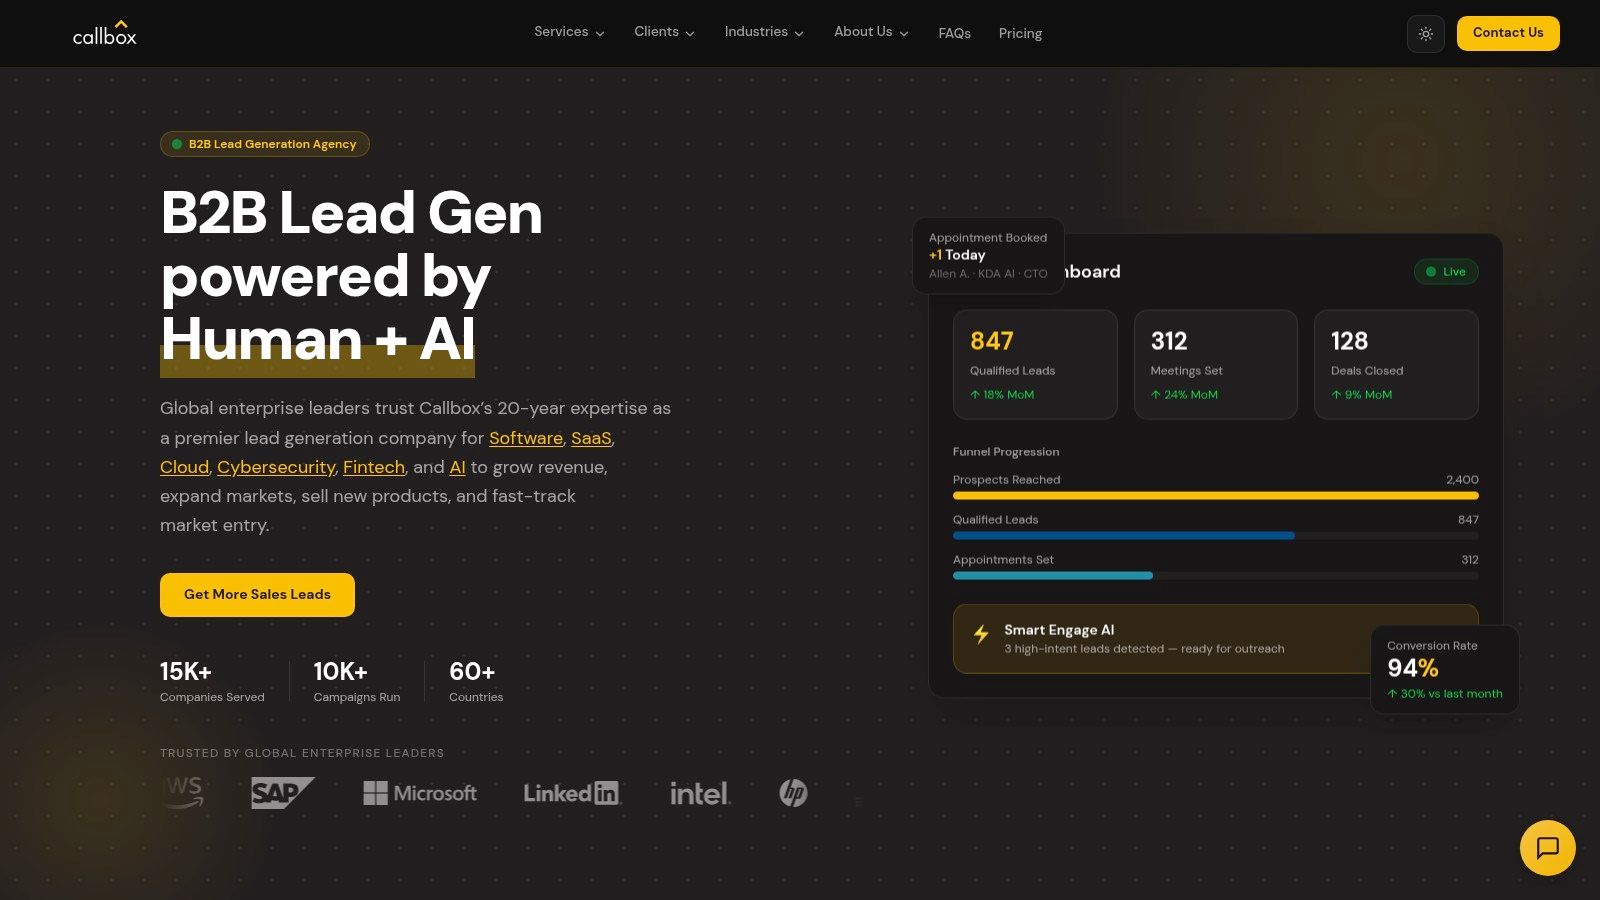Expand the About Us dropdown menu

871,32
